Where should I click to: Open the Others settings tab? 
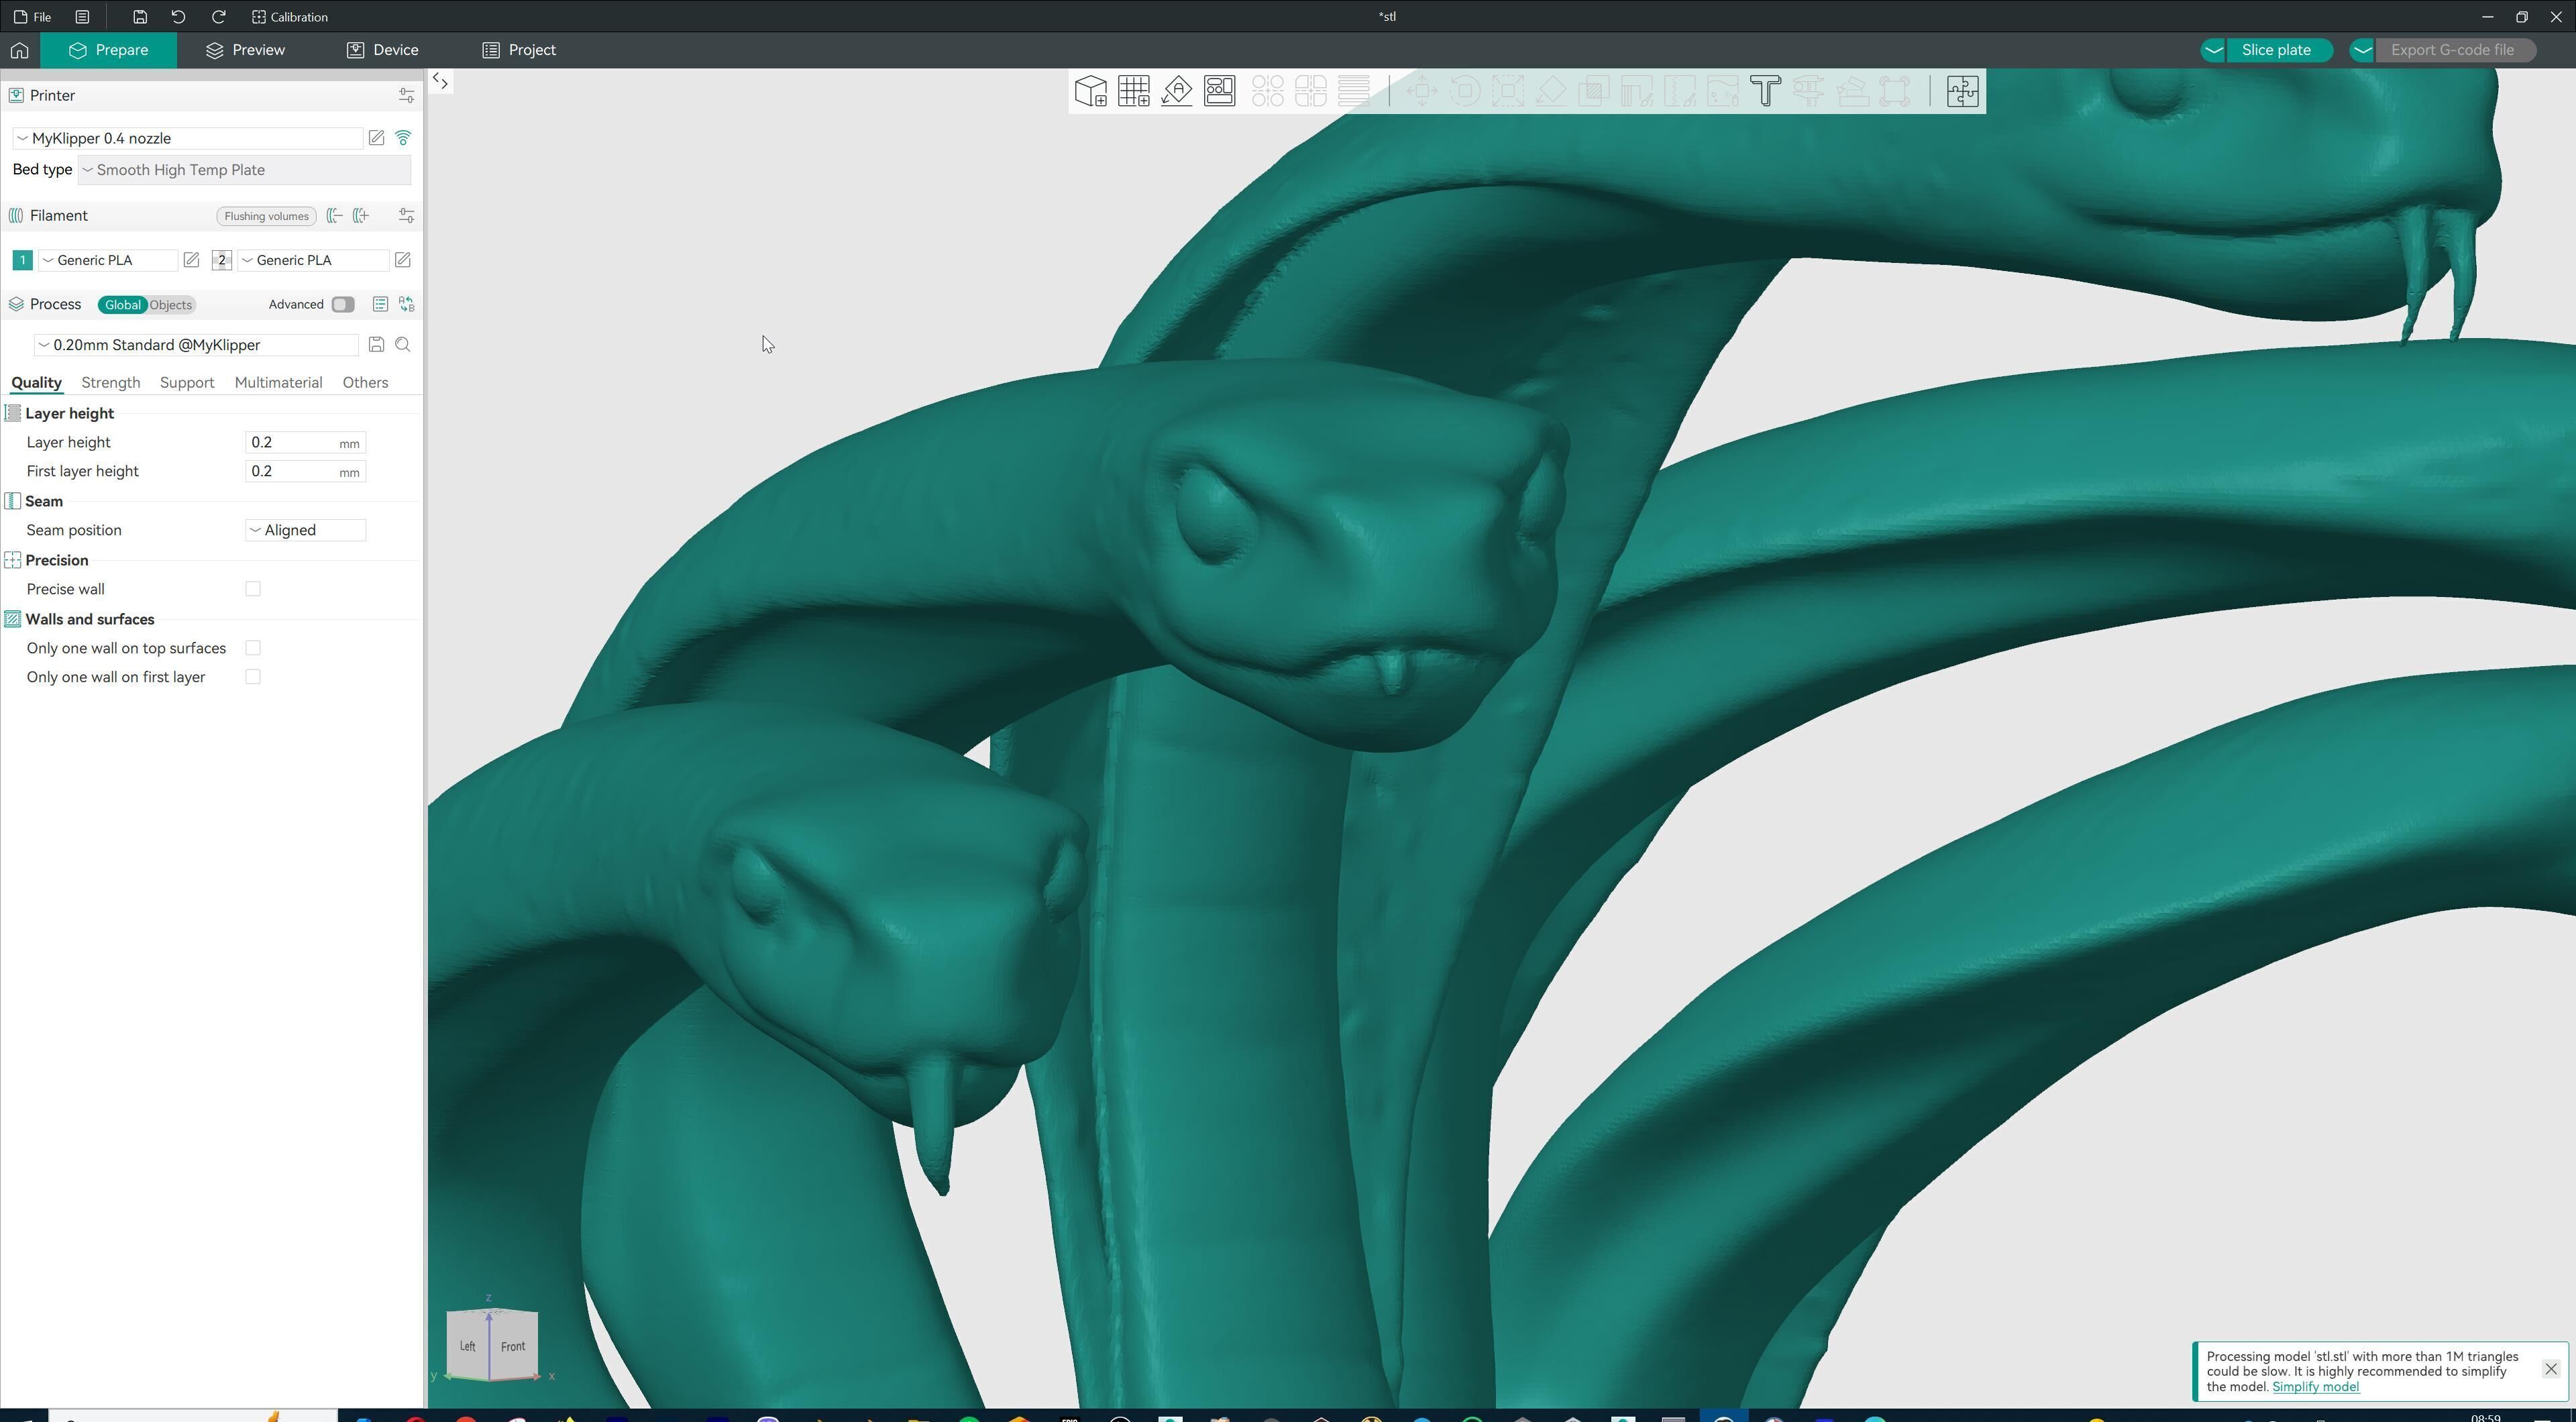[365, 383]
